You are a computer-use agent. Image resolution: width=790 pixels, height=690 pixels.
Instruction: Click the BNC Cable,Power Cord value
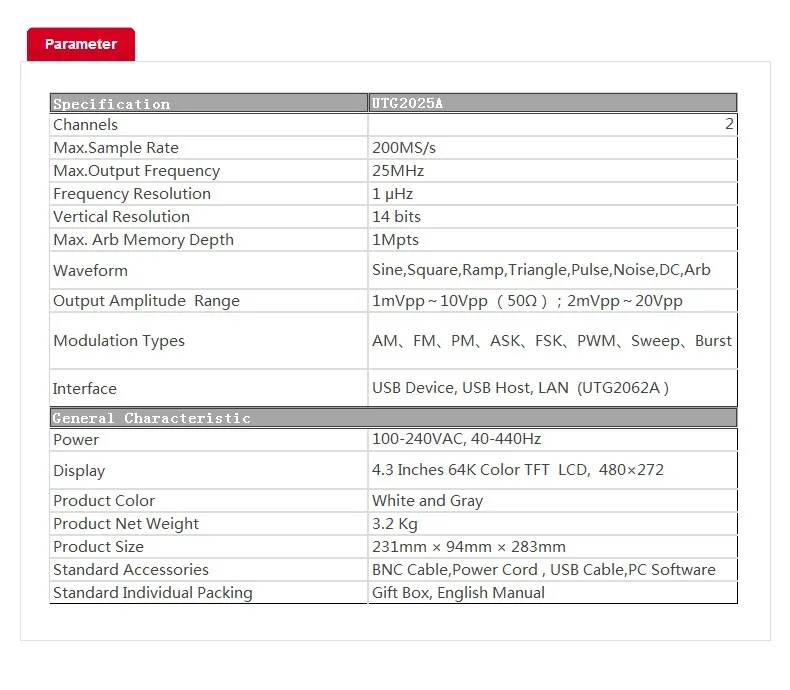(544, 570)
